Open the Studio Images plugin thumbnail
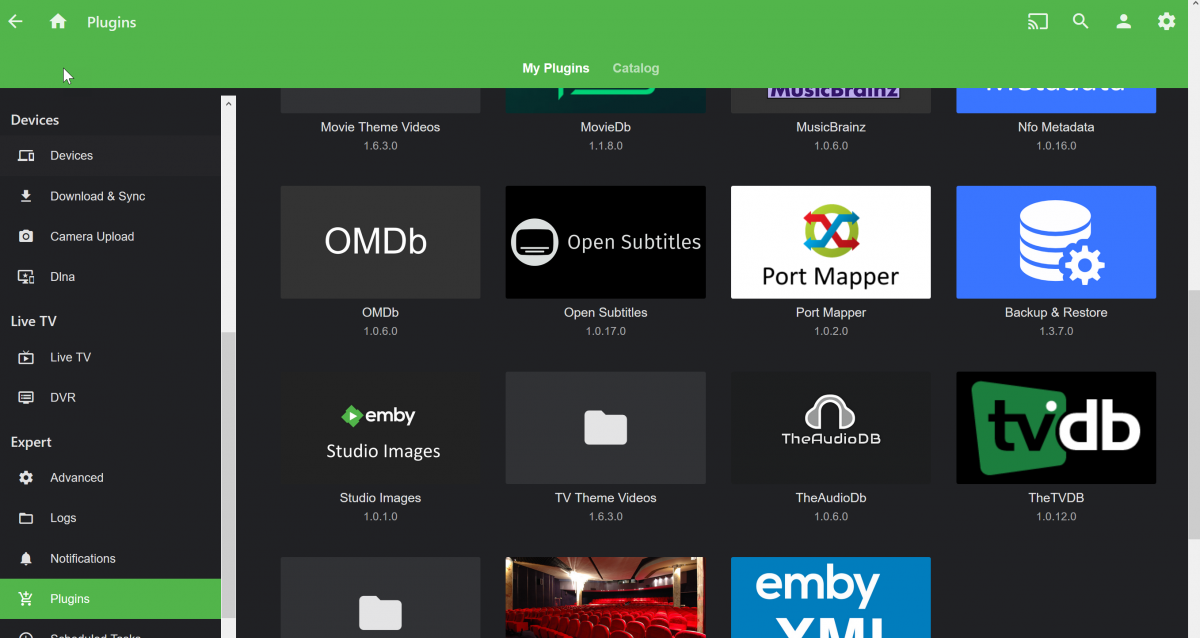This screenshot has width=1200, height=638. pyautogui.click(x=380, y=428)
